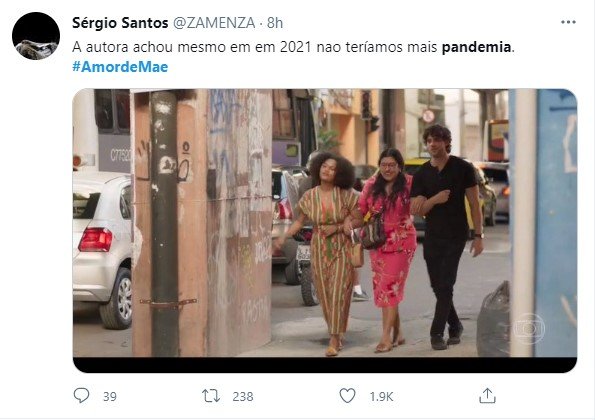This screenshot has width=595, height=420.
Task: Open the @ZAMENZA handle link
Action: coord(214,23)
